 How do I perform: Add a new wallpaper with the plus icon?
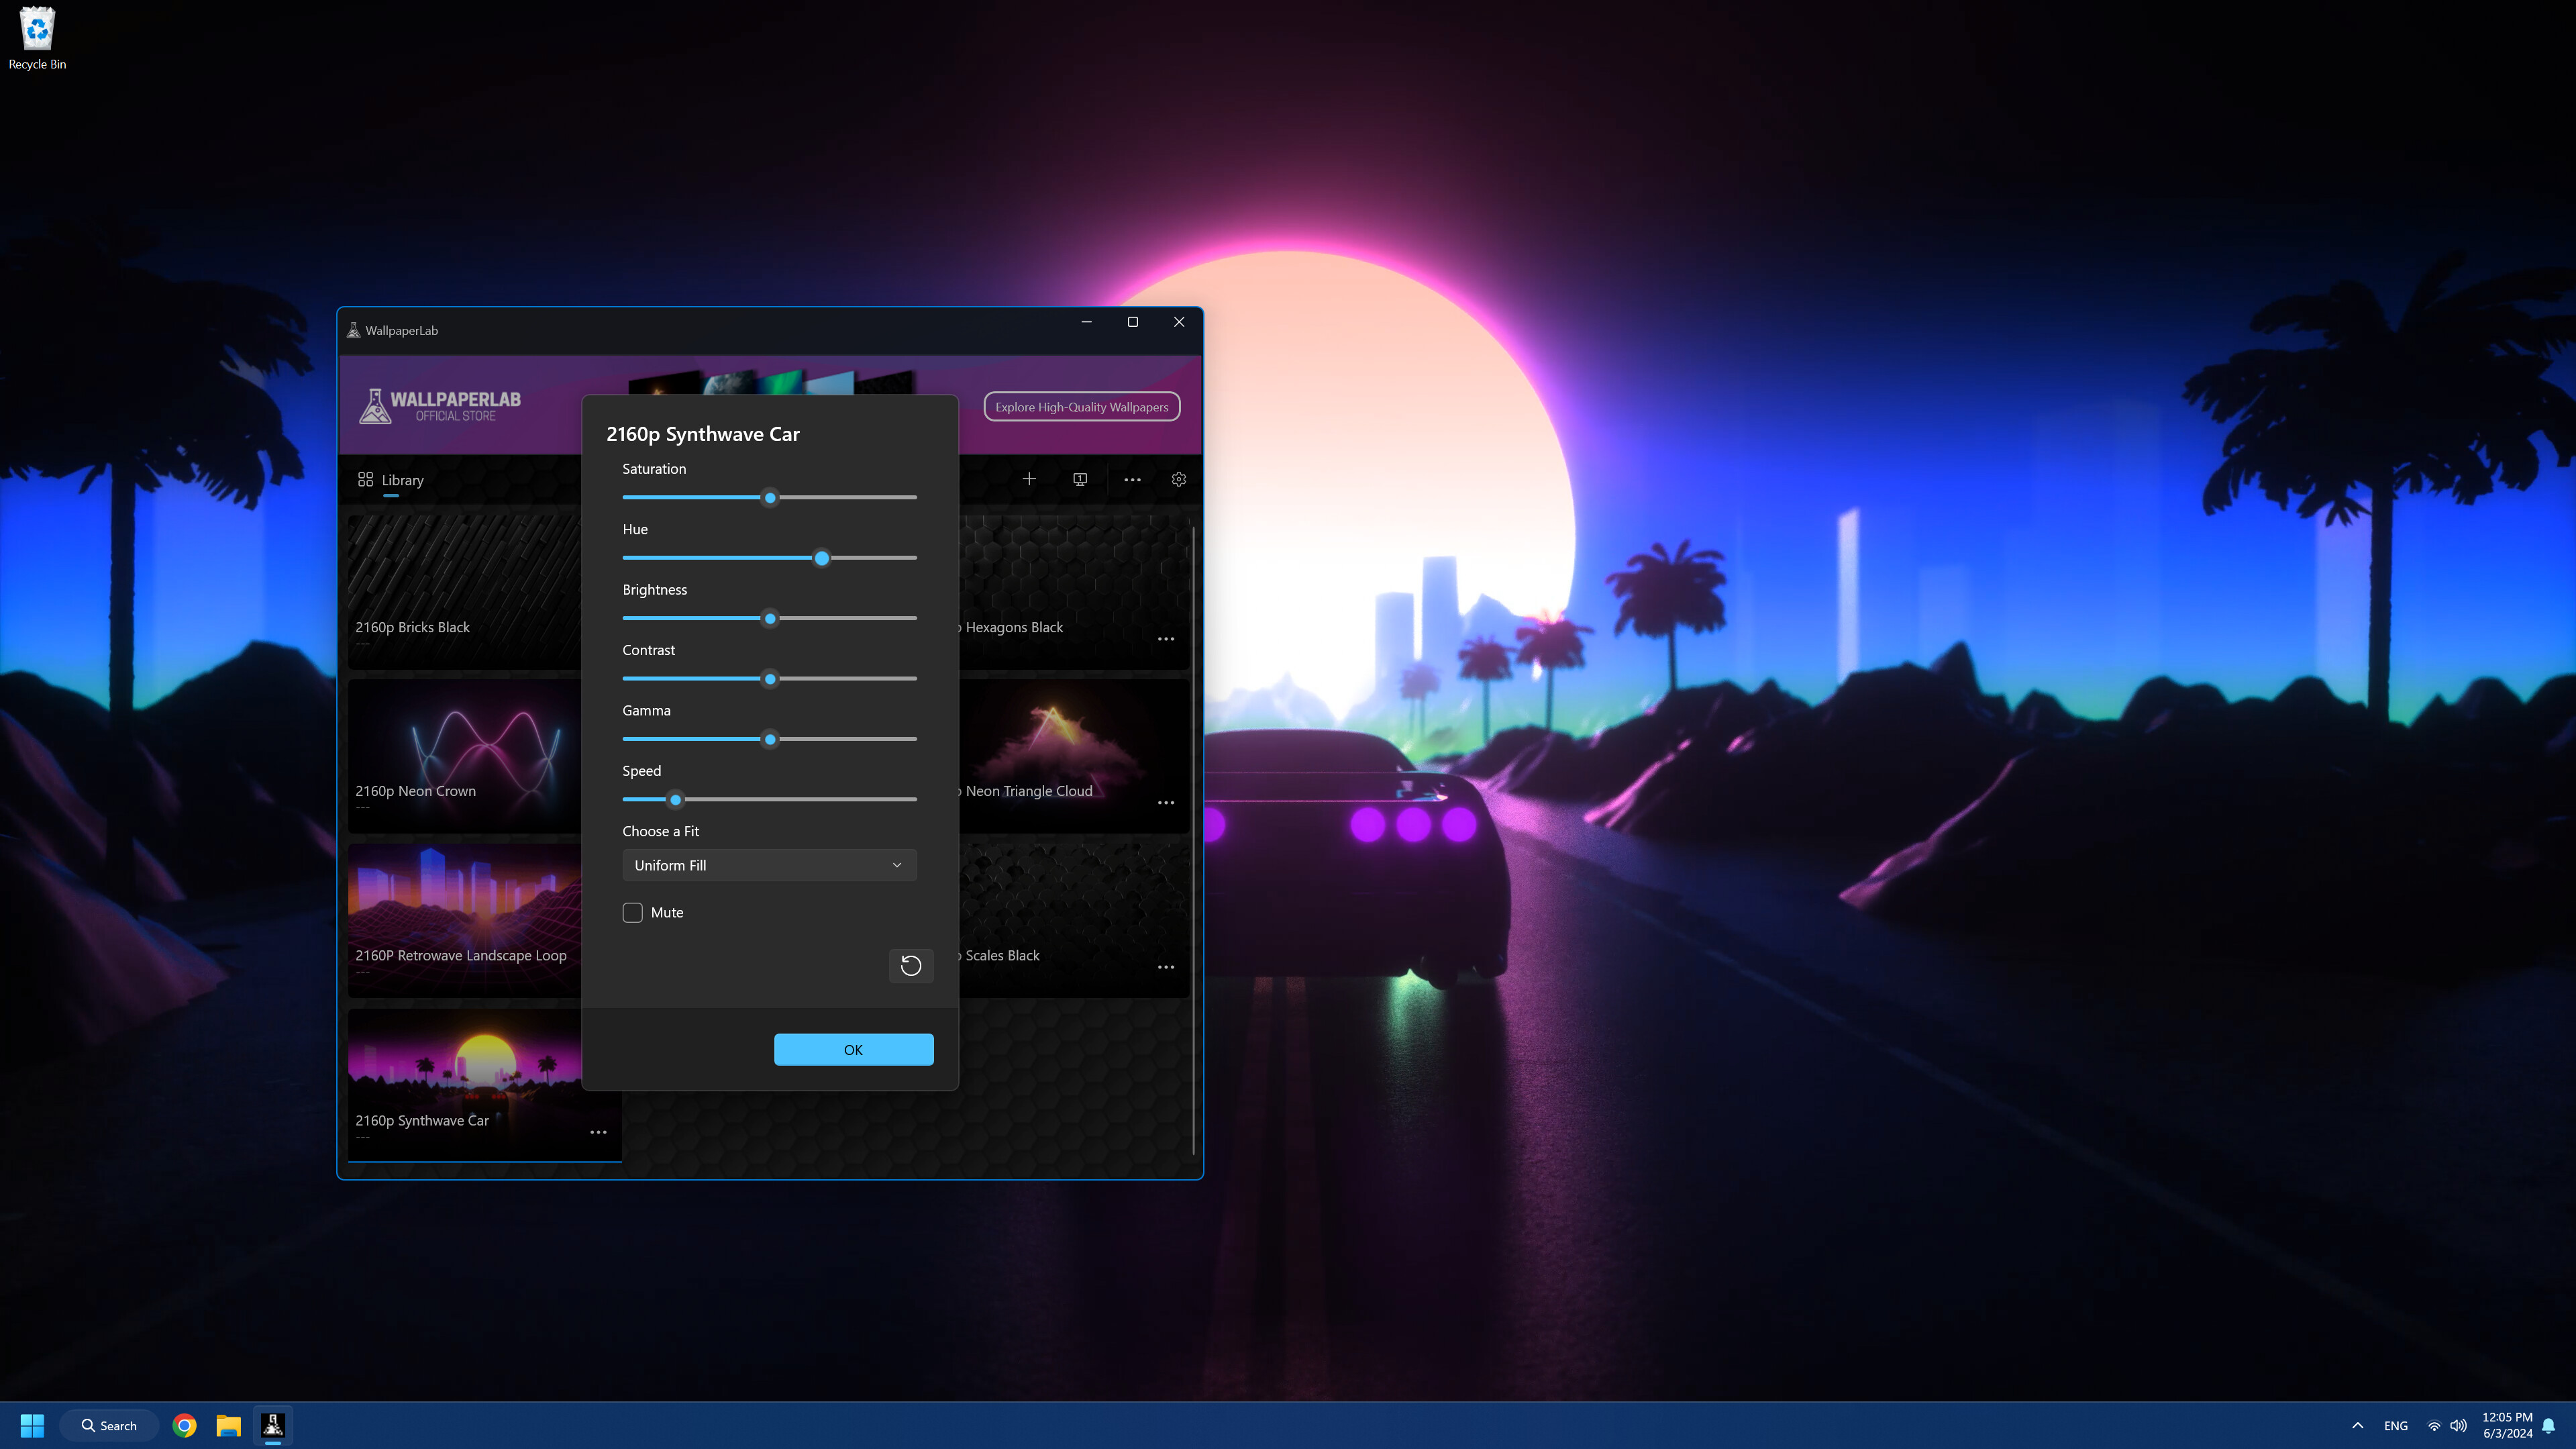(1029, 478)
